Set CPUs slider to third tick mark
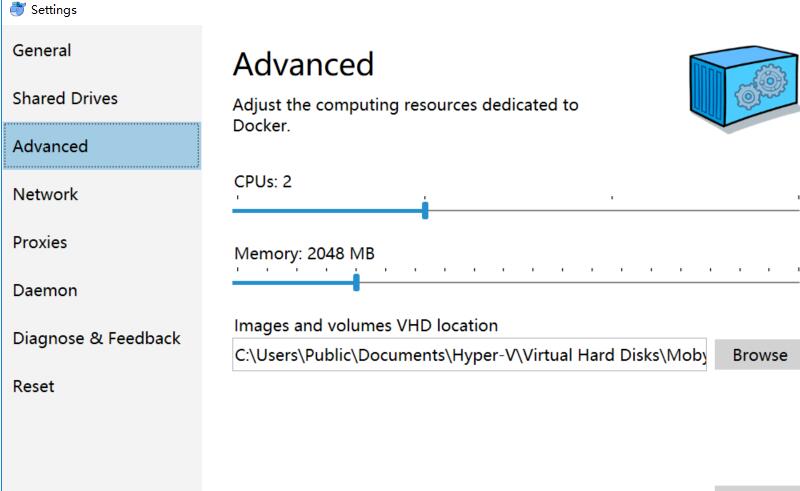800x491 pixels. (x=612, y=210)
